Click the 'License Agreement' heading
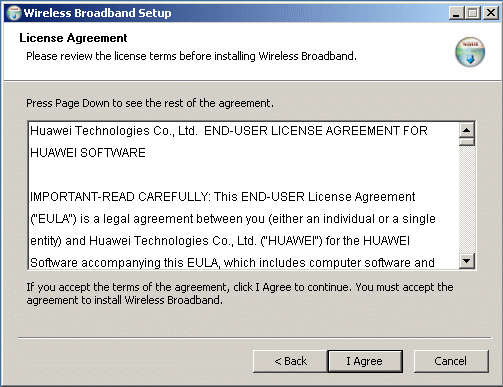The width and height of the screenshot is (503, 387). tap(73, 38)
